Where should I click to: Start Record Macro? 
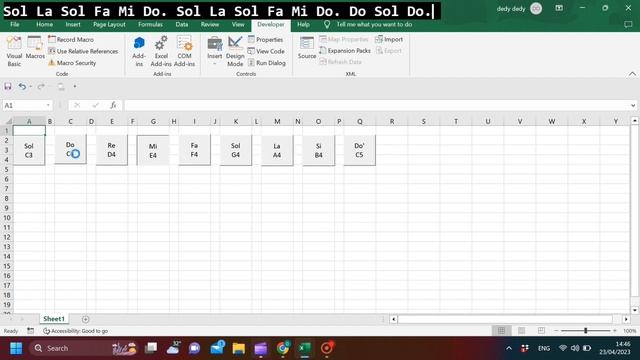point(71,40)
